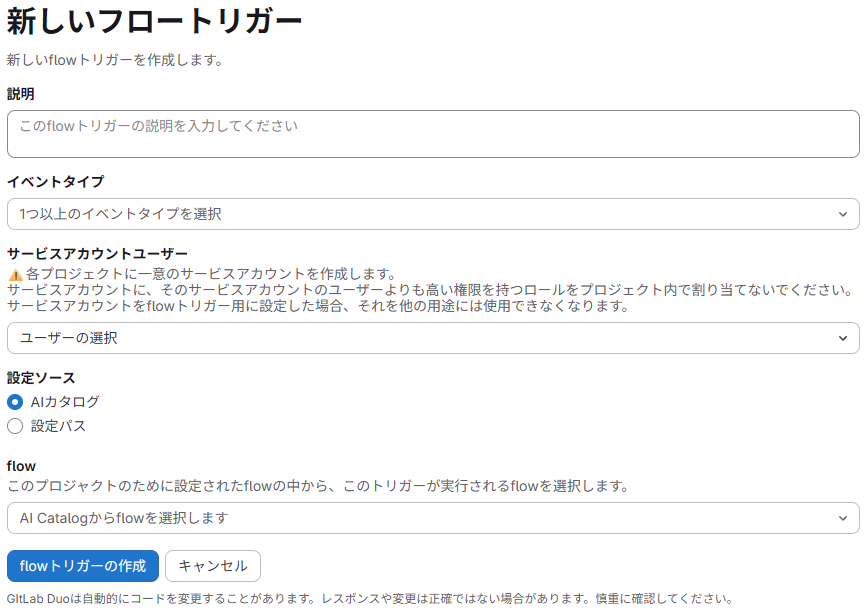Viewport: 867px width, 614px height.
Task: Click the warning icon beside service account notice
Action: tap(15, 274)
